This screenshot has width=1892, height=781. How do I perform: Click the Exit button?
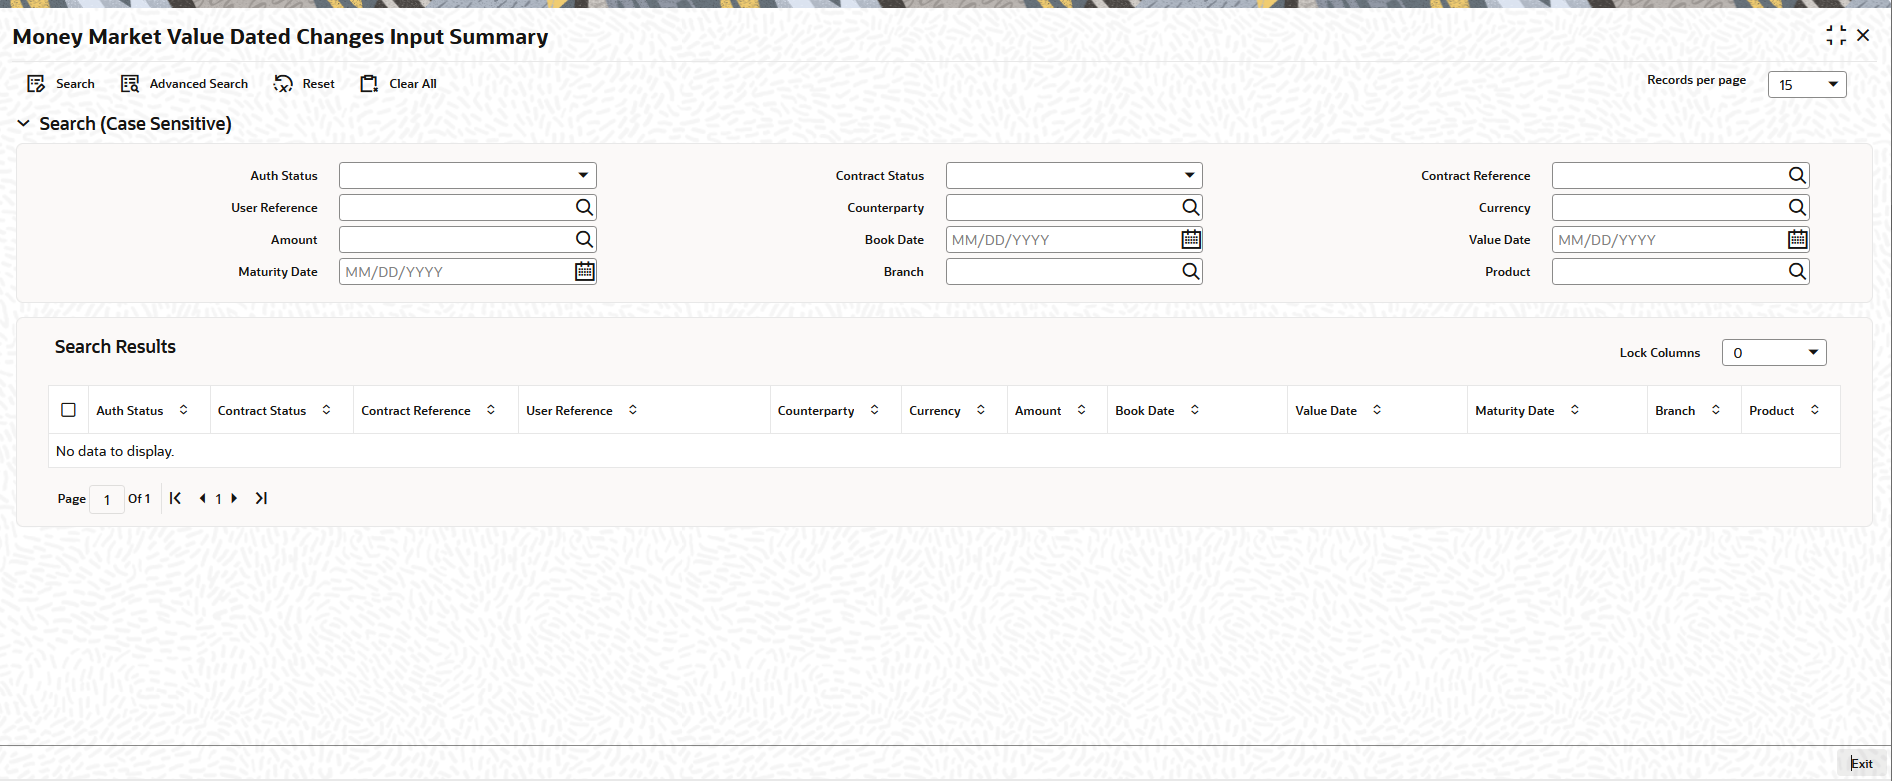tap(1861, 764)
